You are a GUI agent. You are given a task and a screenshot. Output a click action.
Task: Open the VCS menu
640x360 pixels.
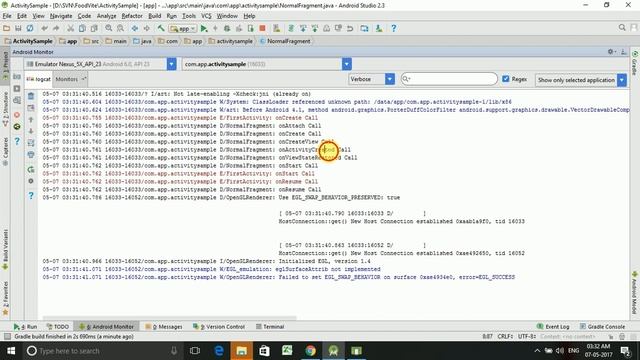(x=206, y=16)
